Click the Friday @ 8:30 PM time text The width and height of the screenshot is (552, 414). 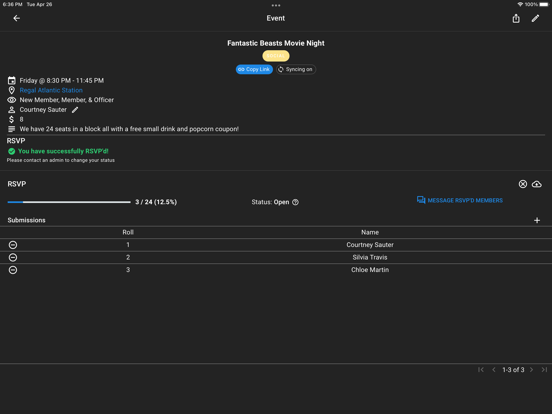(62, 81)
